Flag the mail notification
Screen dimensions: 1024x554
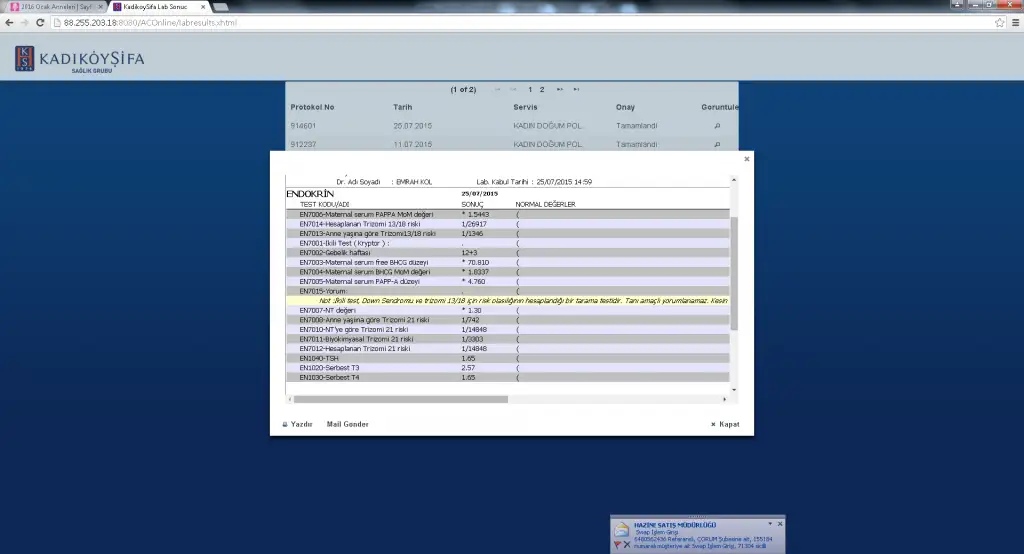(x=617, y=545)
